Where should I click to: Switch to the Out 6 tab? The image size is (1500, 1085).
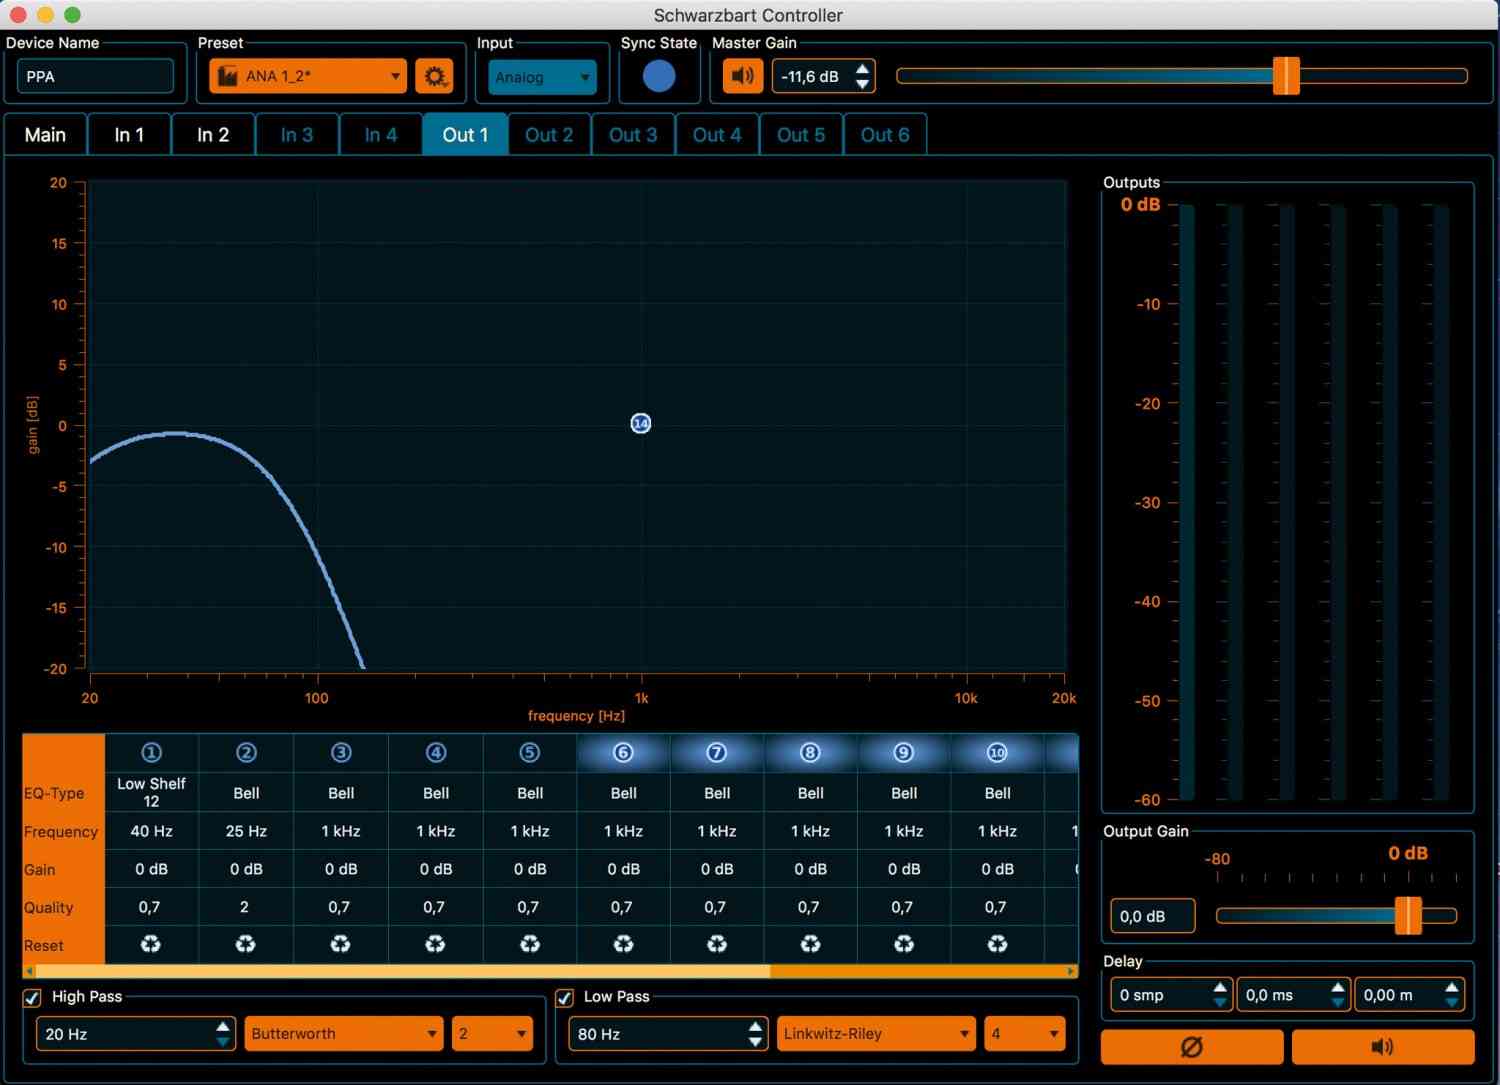coord(885,135)
